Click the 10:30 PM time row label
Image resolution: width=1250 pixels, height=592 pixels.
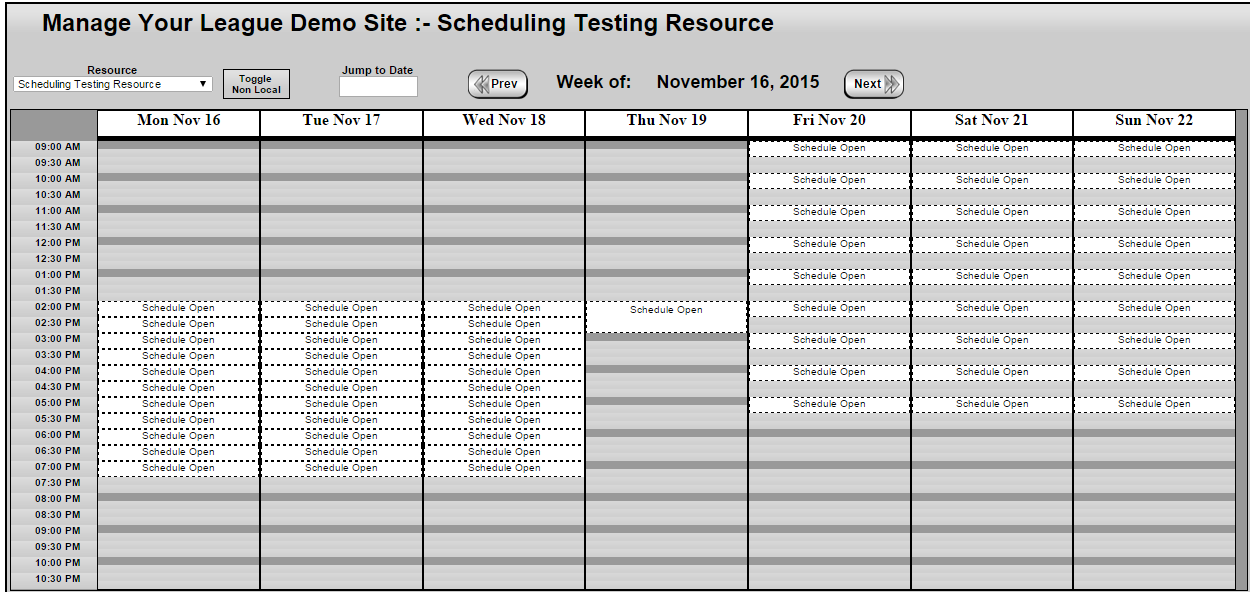[x=57, y=579]
